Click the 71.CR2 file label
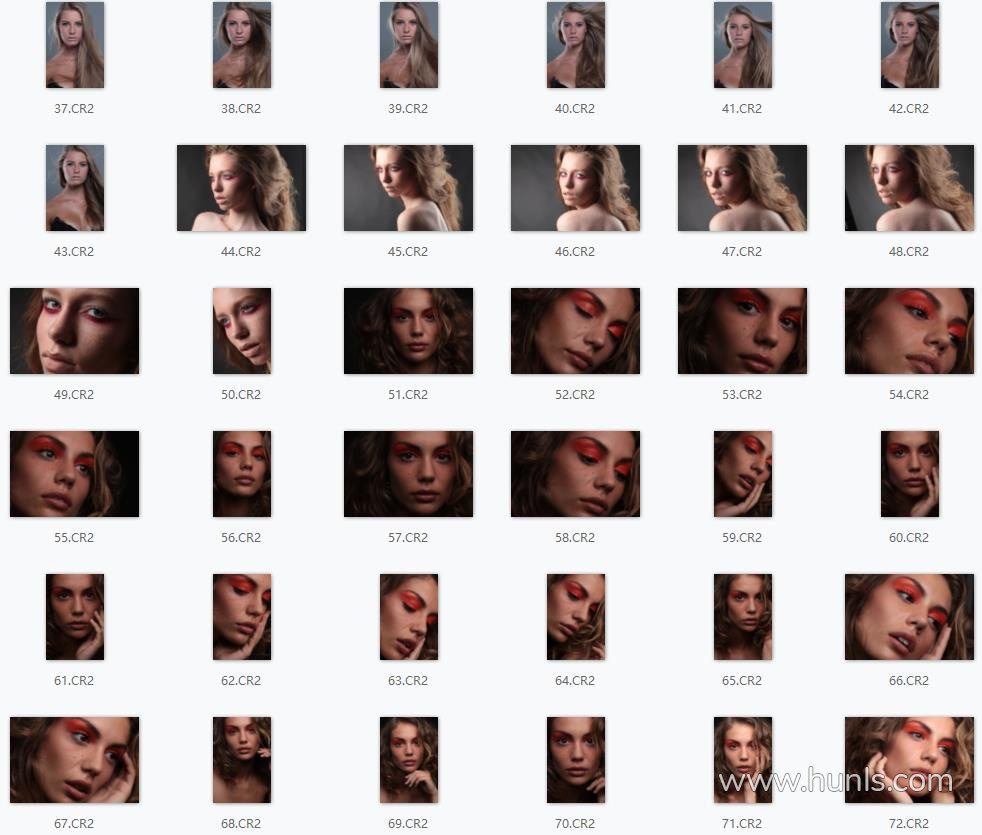 tap(742, 824)
